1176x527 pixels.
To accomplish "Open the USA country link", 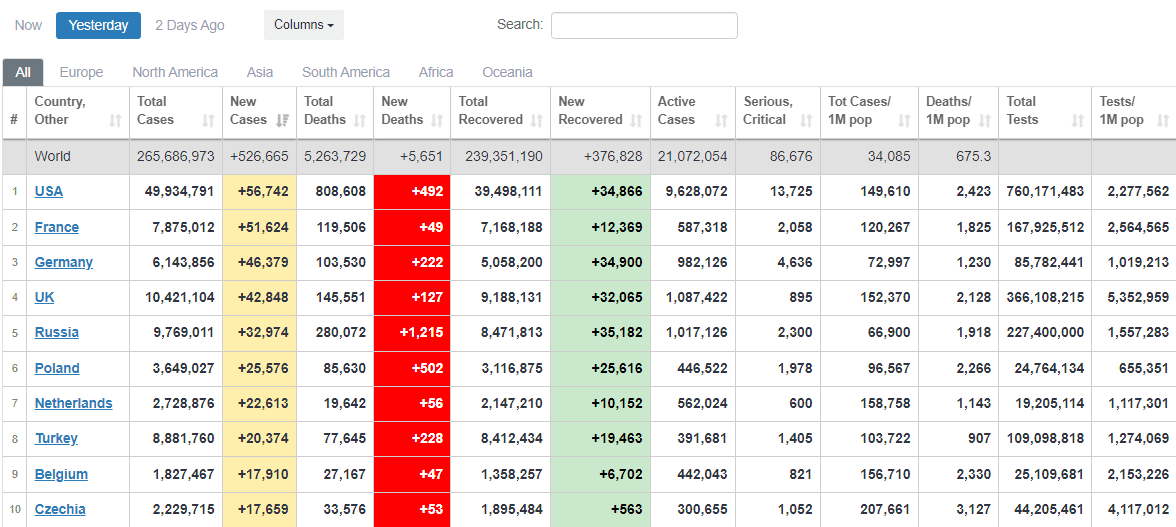I will (x=49, y=191).
